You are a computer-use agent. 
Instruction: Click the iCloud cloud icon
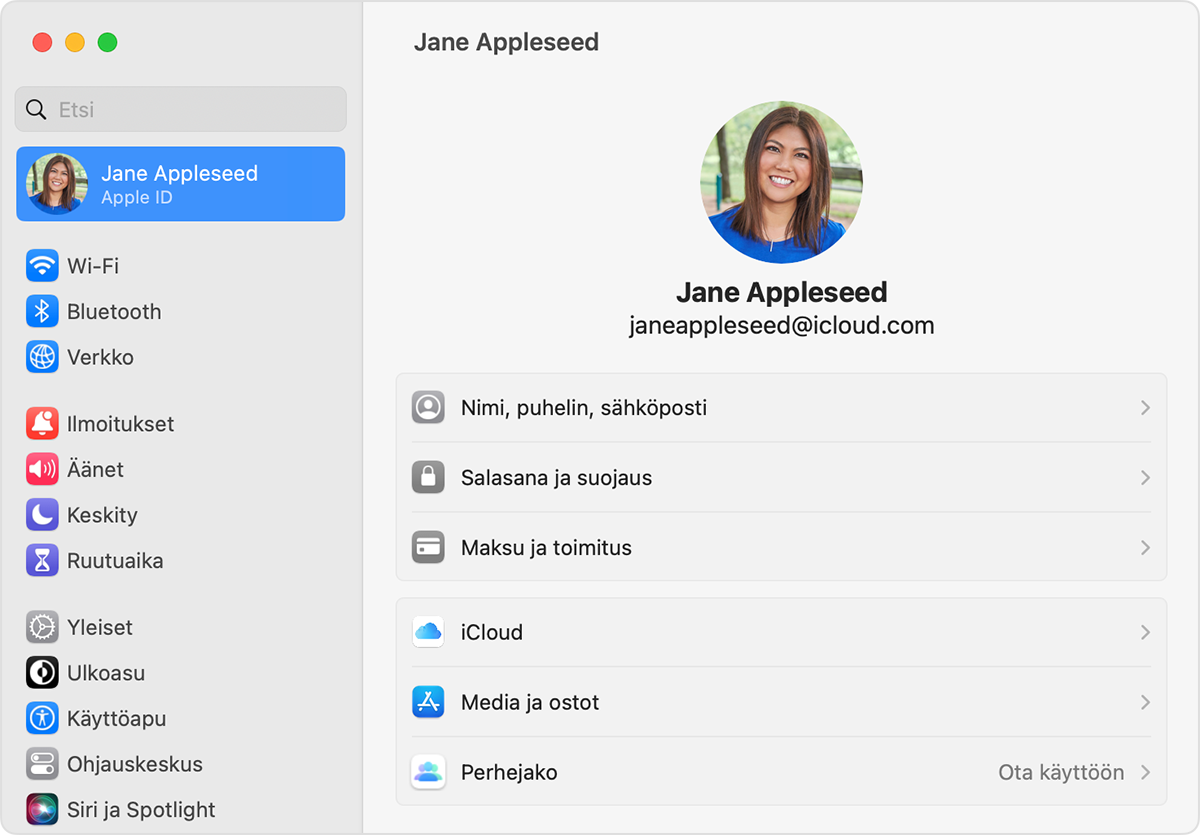(x=428, y=632)
